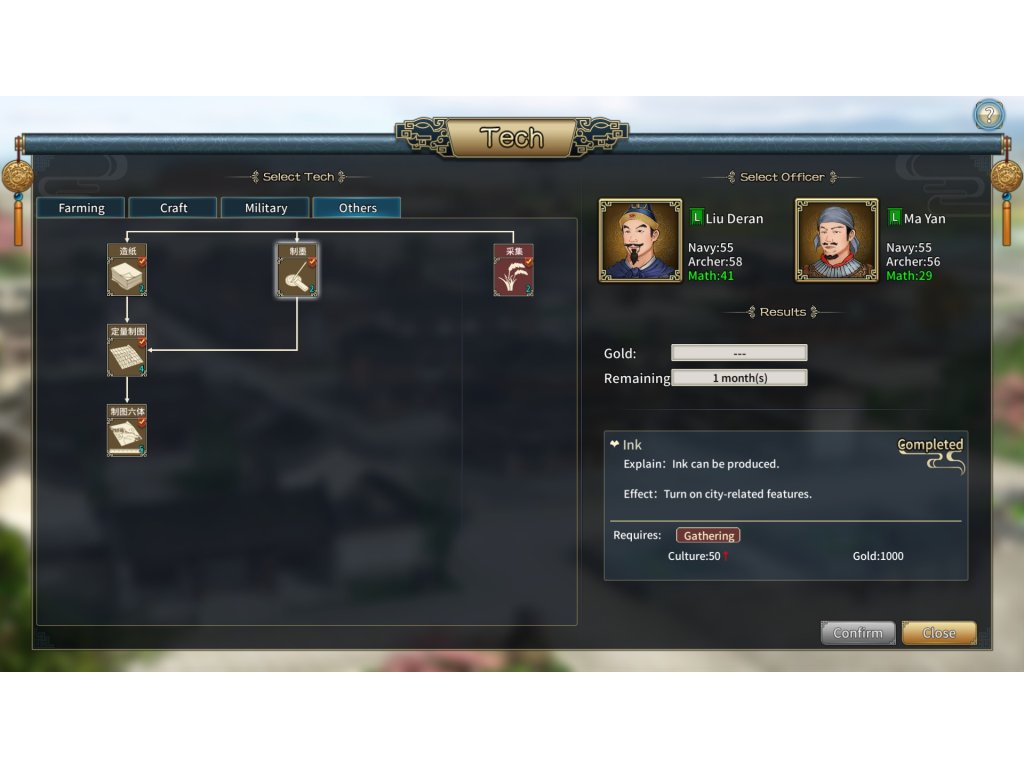Switch to the Farming tab
1024x768 pixels.
coord(81,208)
